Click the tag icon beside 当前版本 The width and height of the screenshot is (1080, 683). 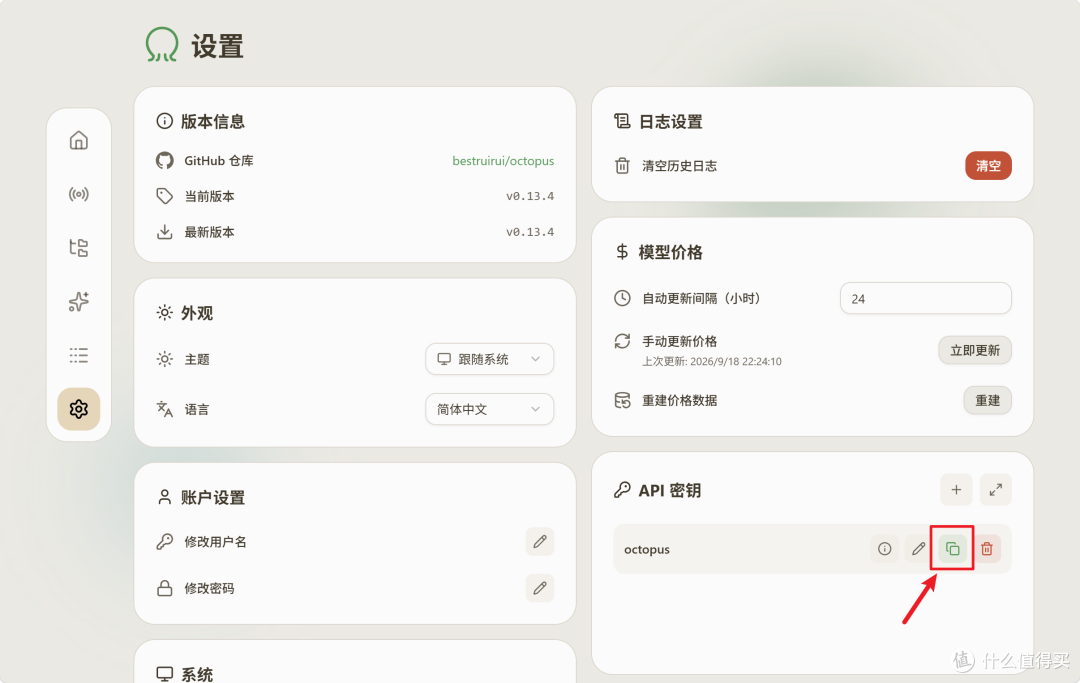coord(164,196)
